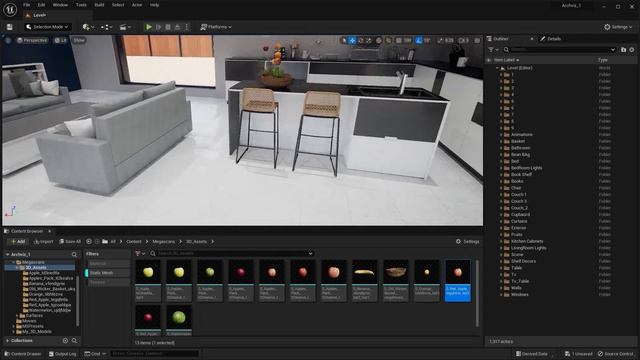
Task: Toggle the Texture filter
Action: tap(108, 282)
